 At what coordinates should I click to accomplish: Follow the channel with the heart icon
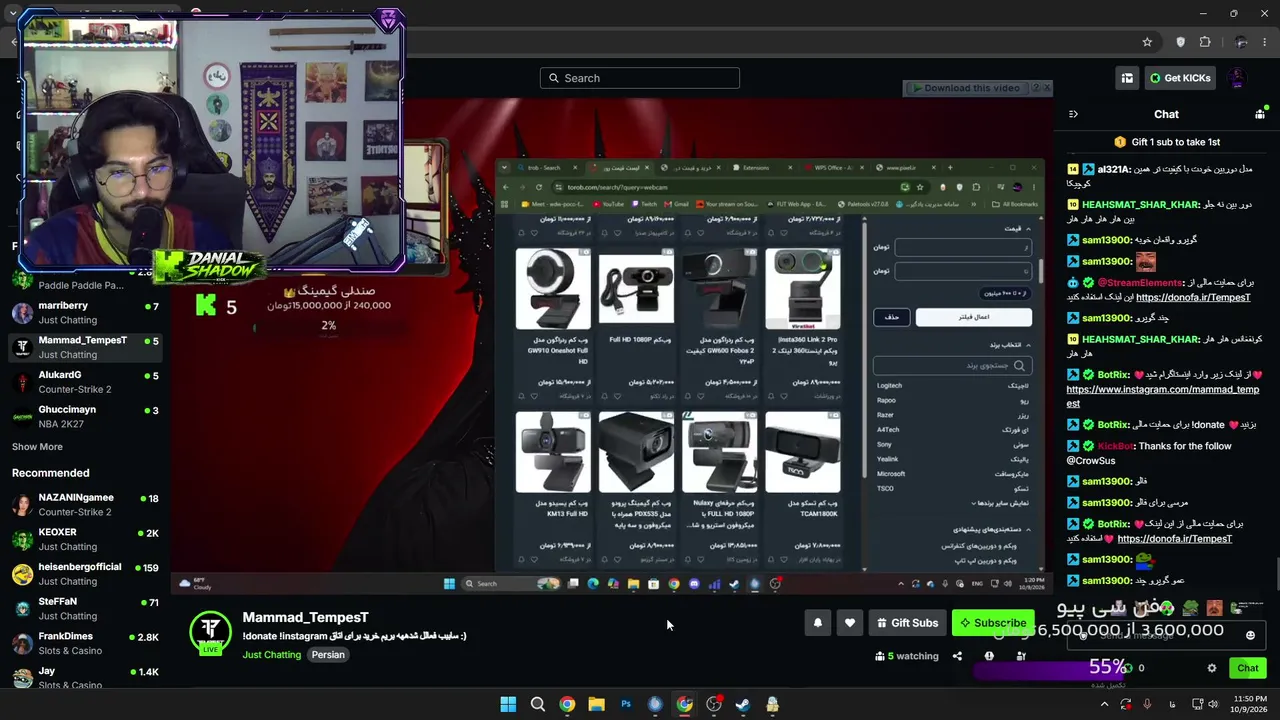(849, 623)
